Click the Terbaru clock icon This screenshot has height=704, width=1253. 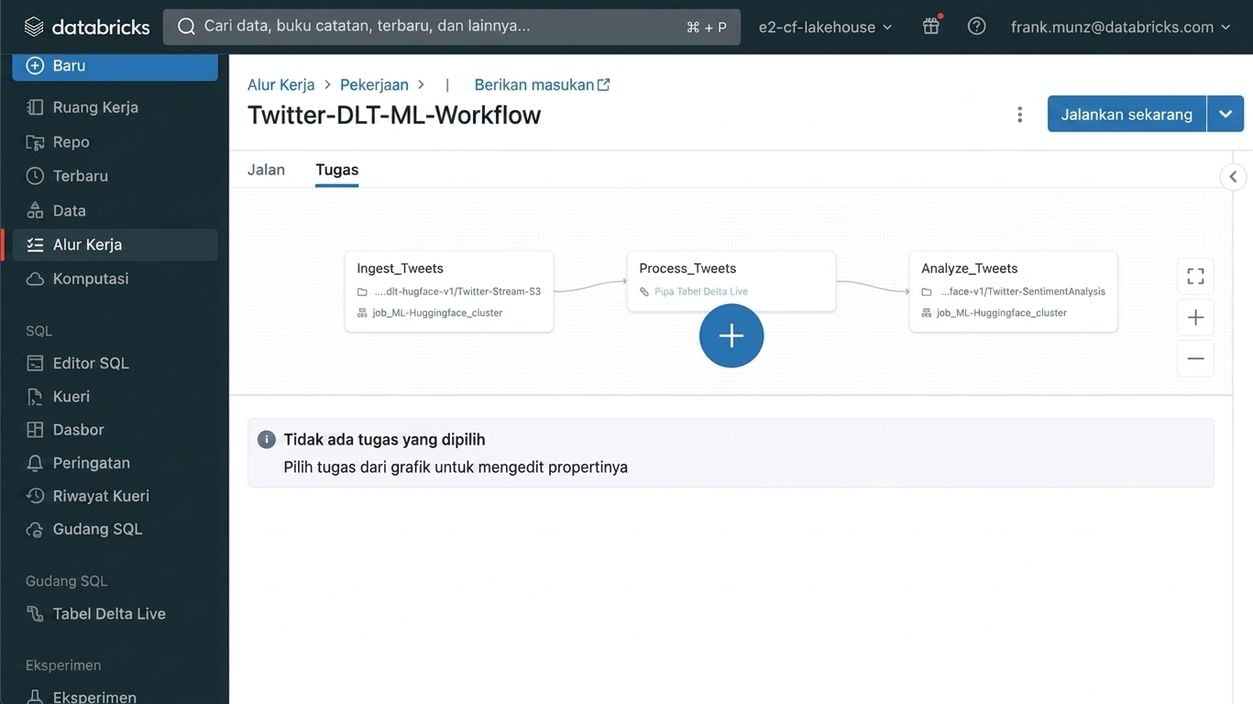(x=35, y=176)
